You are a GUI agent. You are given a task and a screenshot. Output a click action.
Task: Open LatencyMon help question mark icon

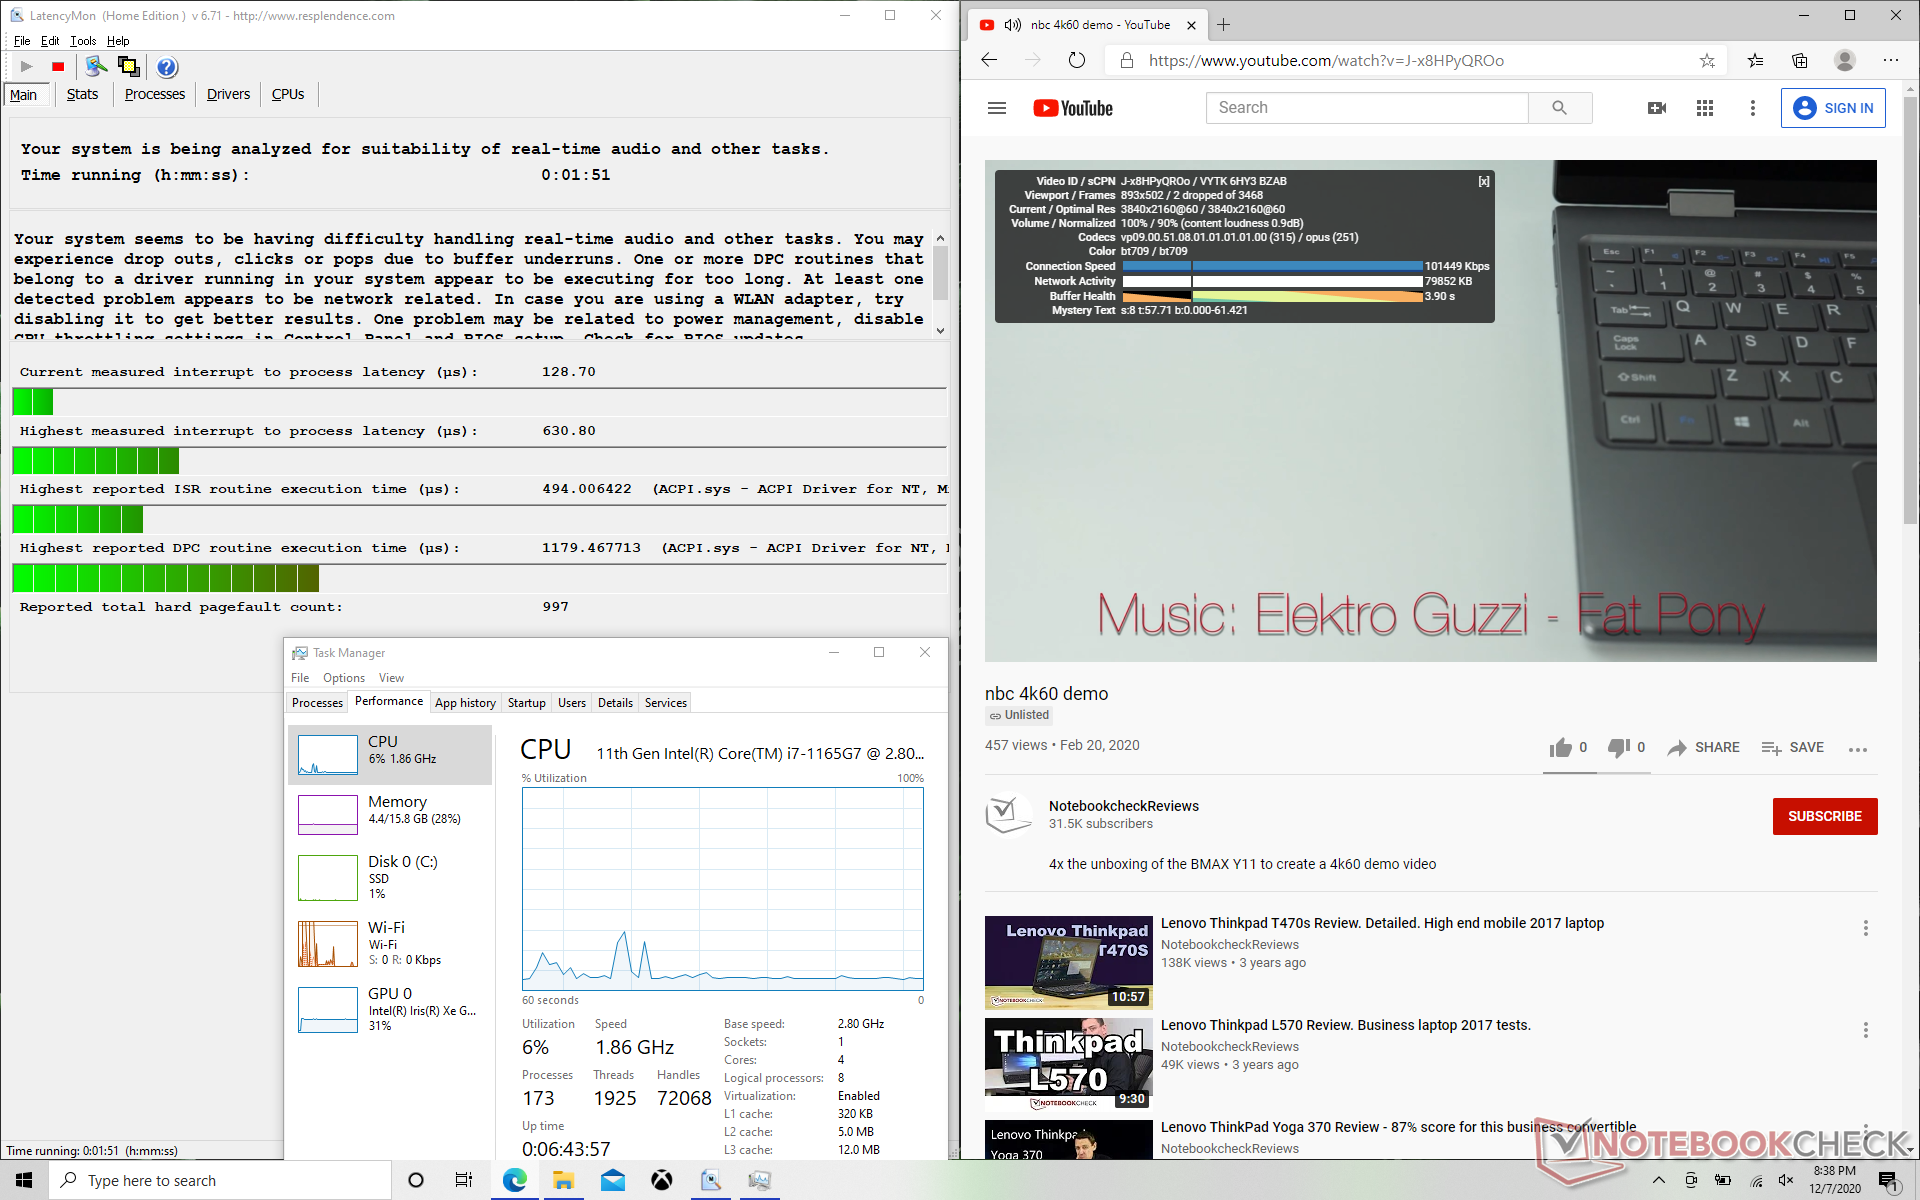point(167,67)
